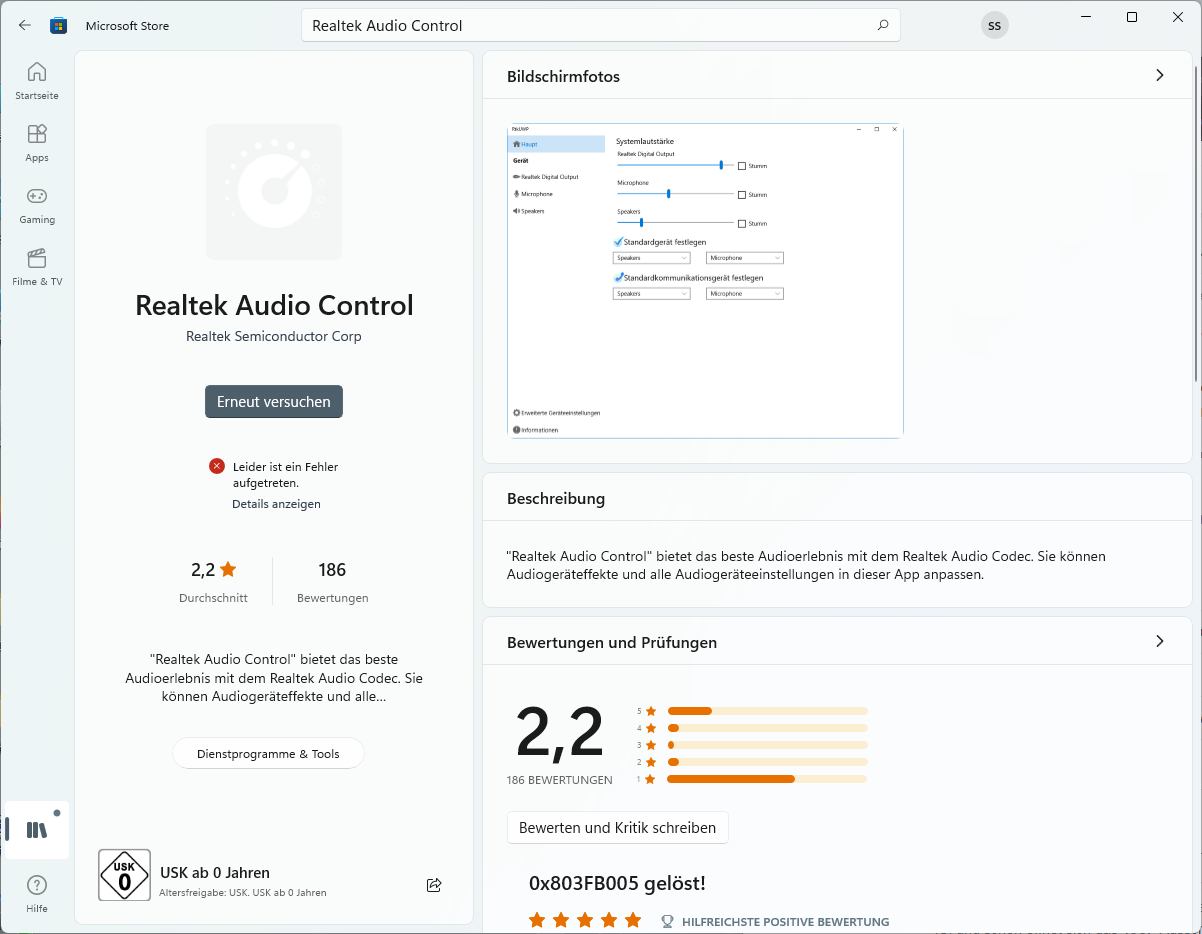Click the 2,2 Durchschnitt rating
This screenshot has width=1202, height=934.
tap(213, 581)
